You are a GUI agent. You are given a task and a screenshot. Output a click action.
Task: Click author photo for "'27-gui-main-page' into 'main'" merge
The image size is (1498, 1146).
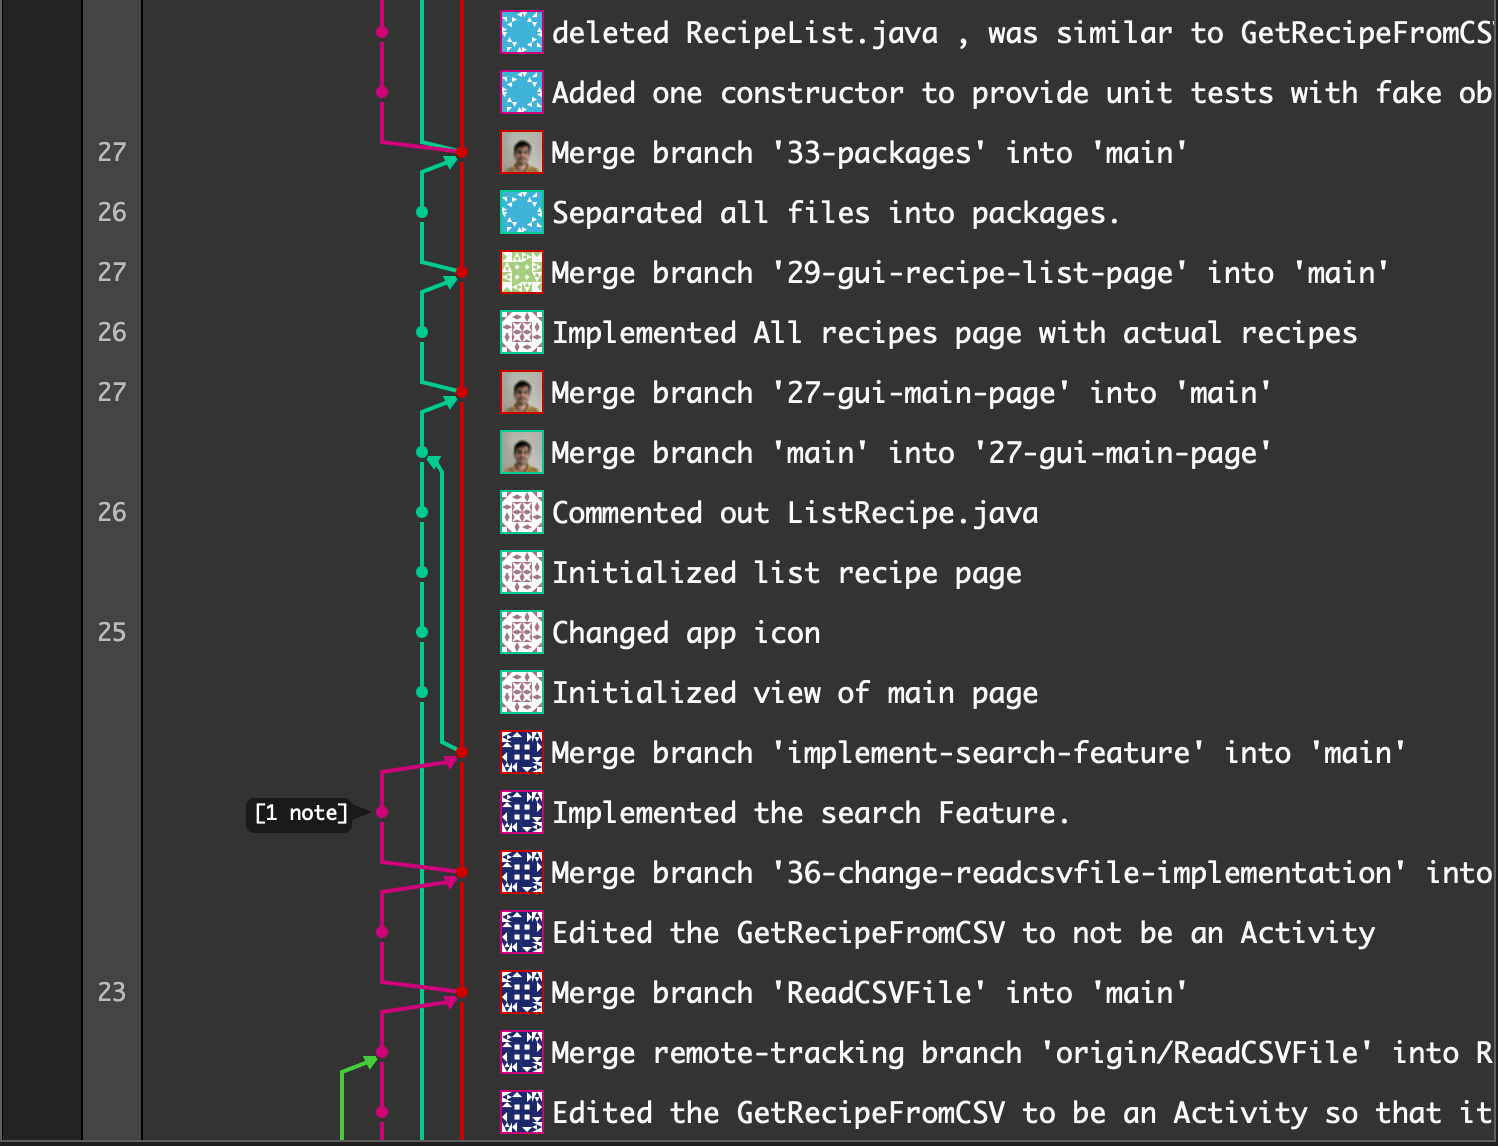click(x=522, y=392)
